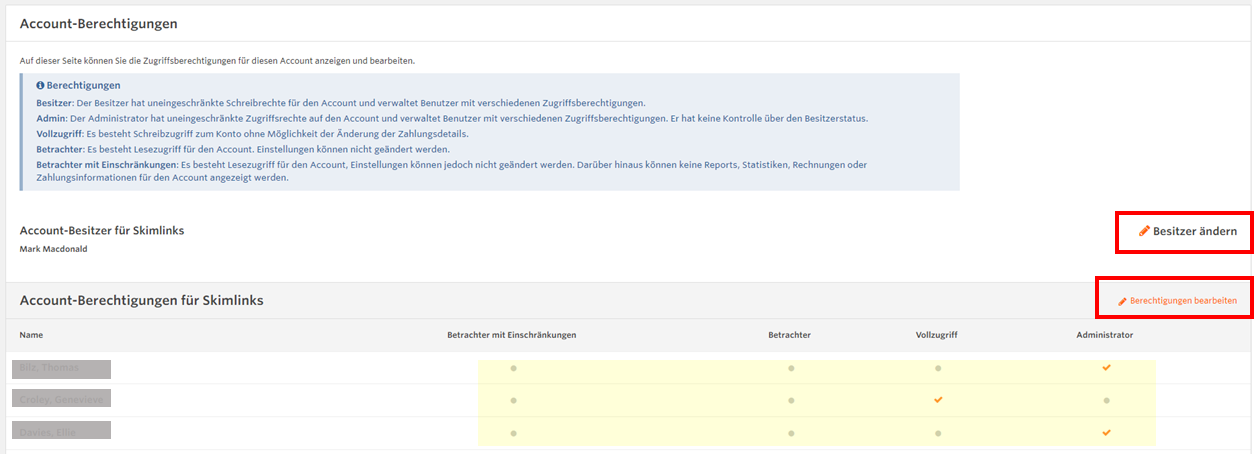Choose the Vollzugriff dot in the first user row
This screenshot has width=1254, height=454.
[937, 368]
